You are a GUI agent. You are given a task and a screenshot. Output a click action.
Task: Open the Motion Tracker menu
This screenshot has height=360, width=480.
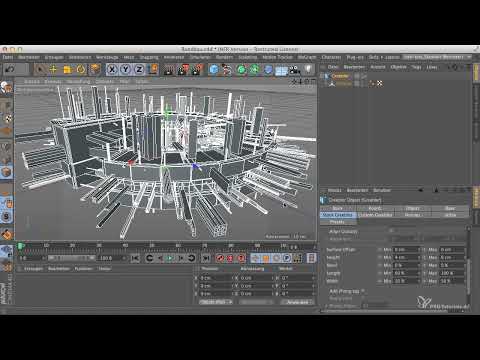[x=277, y=57]
